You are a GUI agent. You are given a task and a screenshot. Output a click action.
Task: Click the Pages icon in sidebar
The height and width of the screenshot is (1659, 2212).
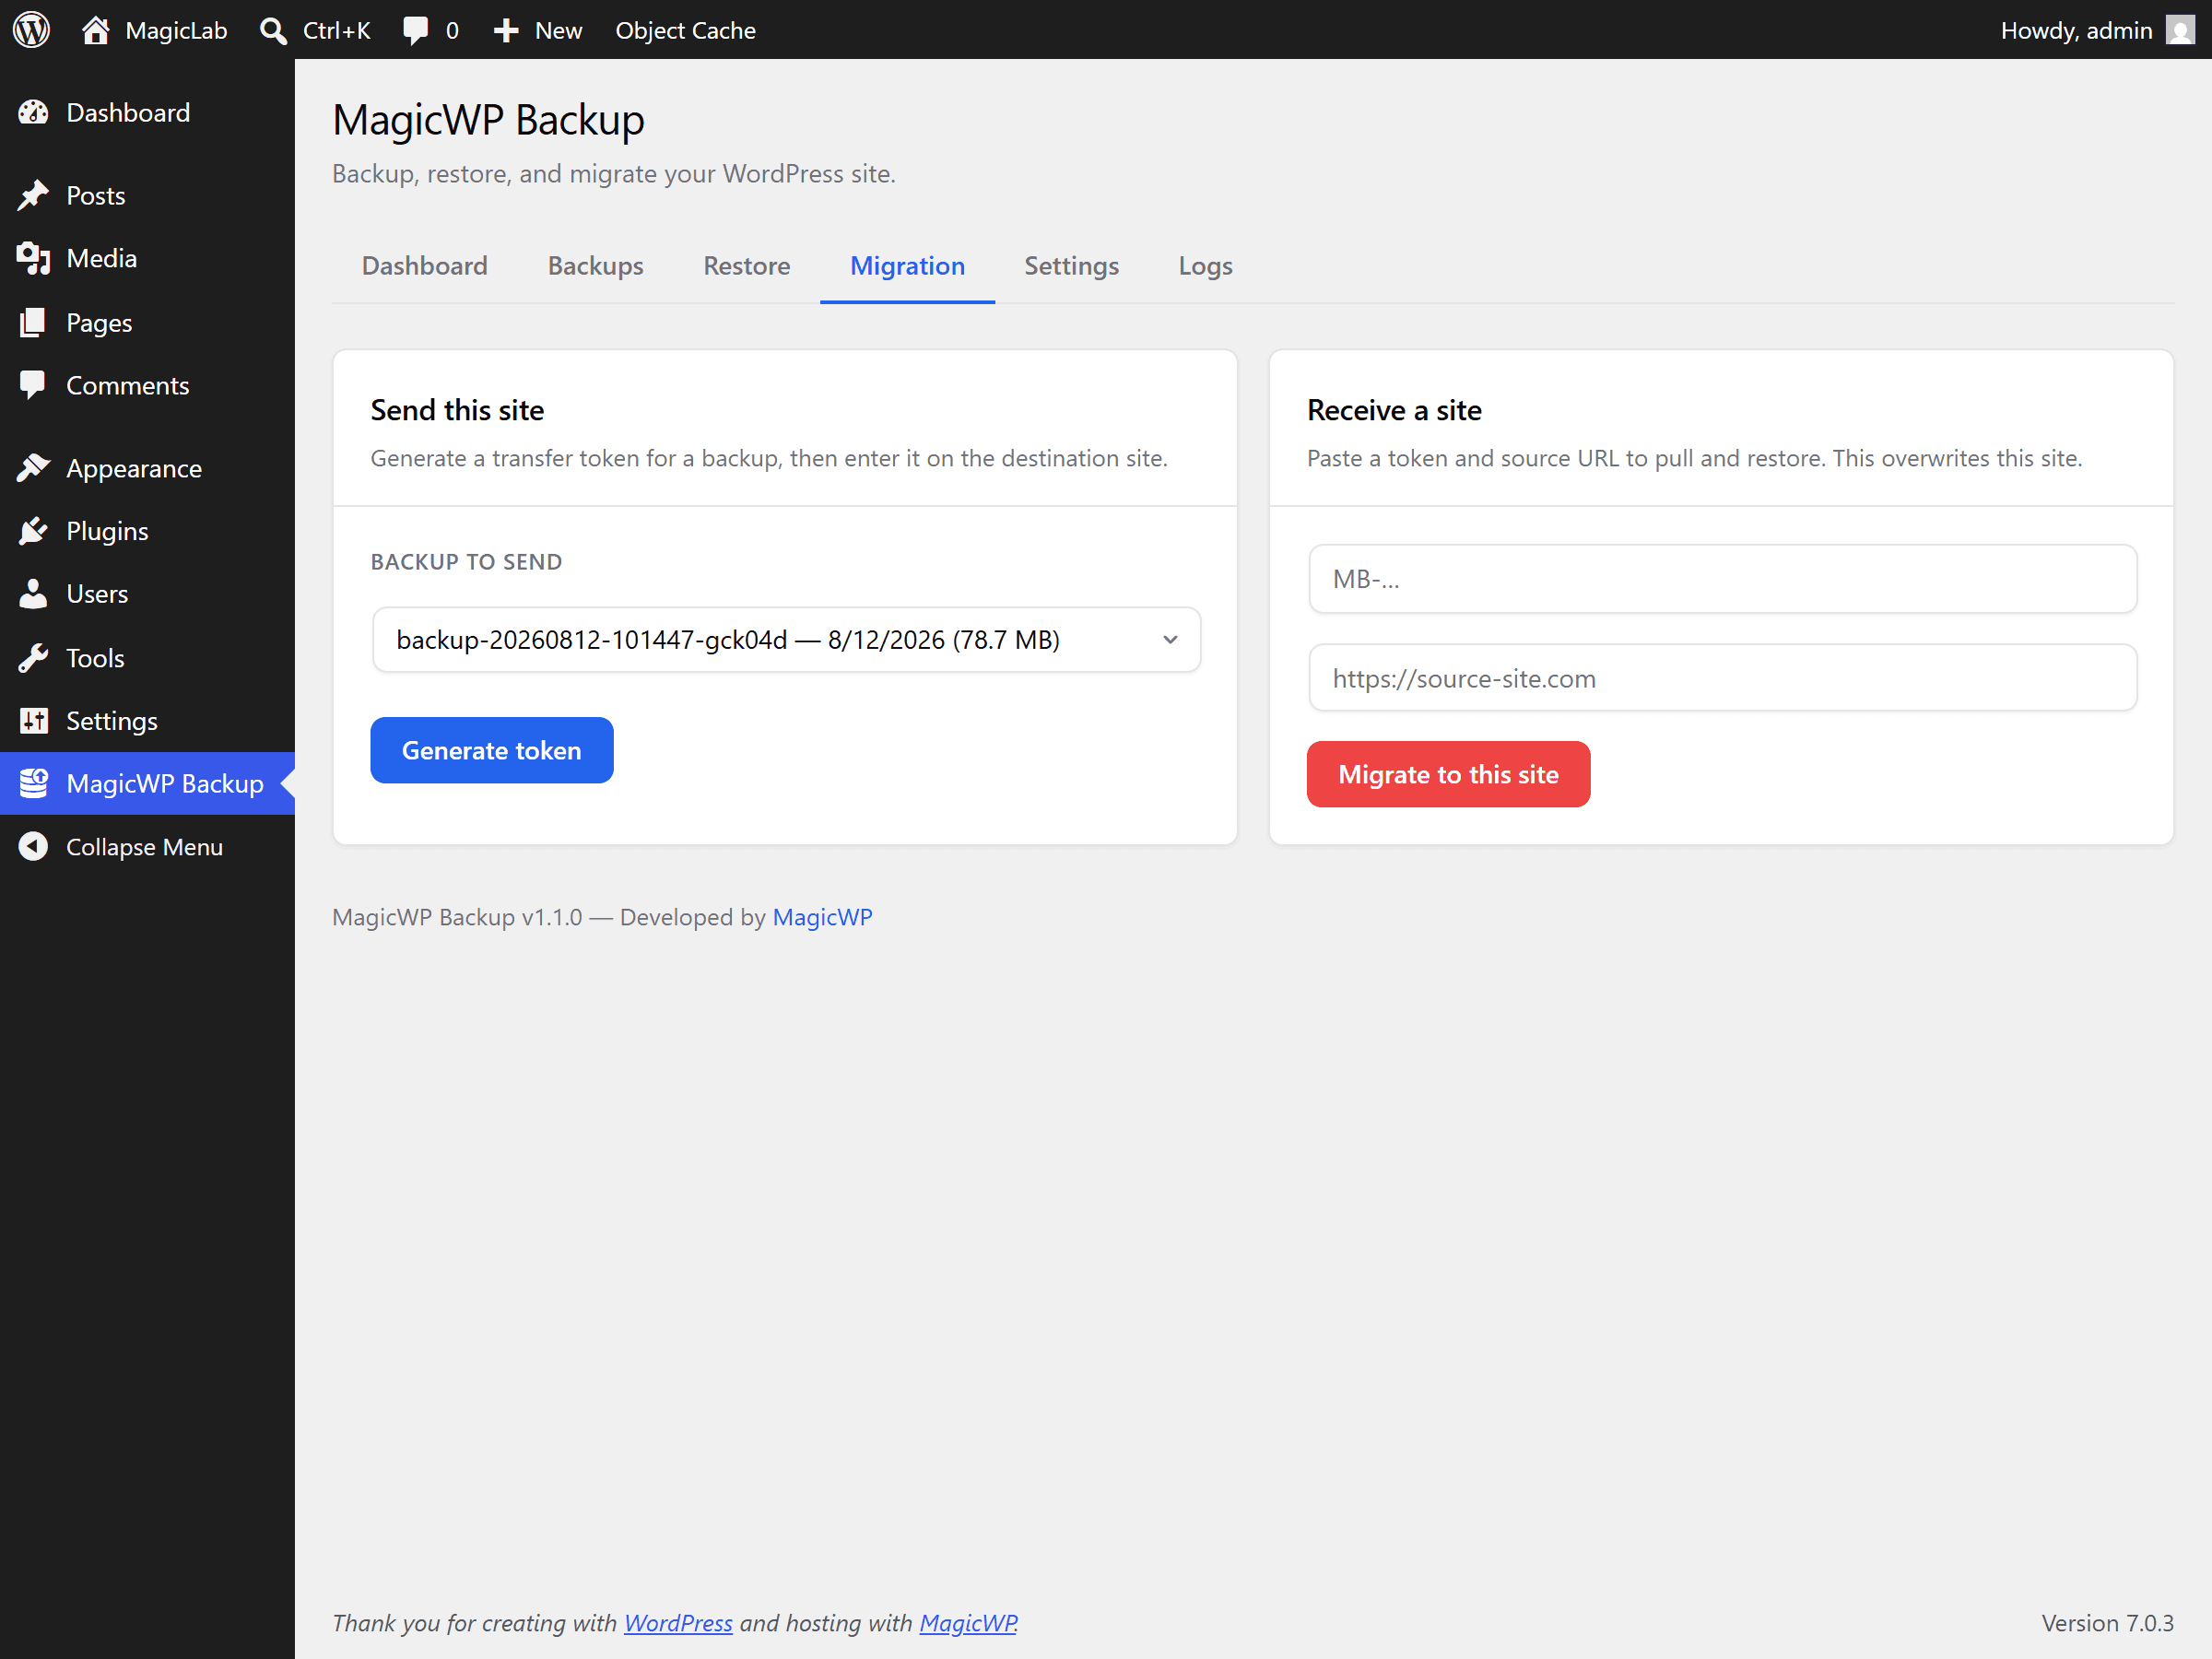click(x=33, y=322)
